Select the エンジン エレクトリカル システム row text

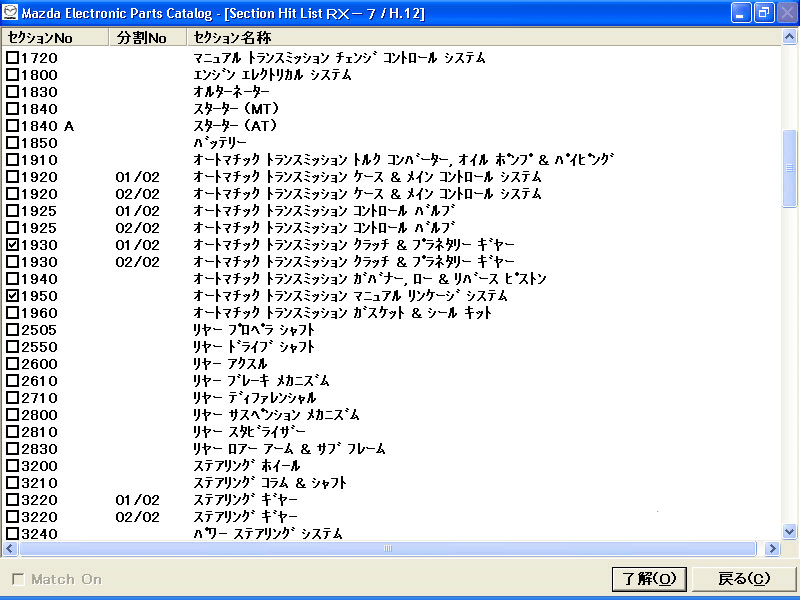[272, 75]
